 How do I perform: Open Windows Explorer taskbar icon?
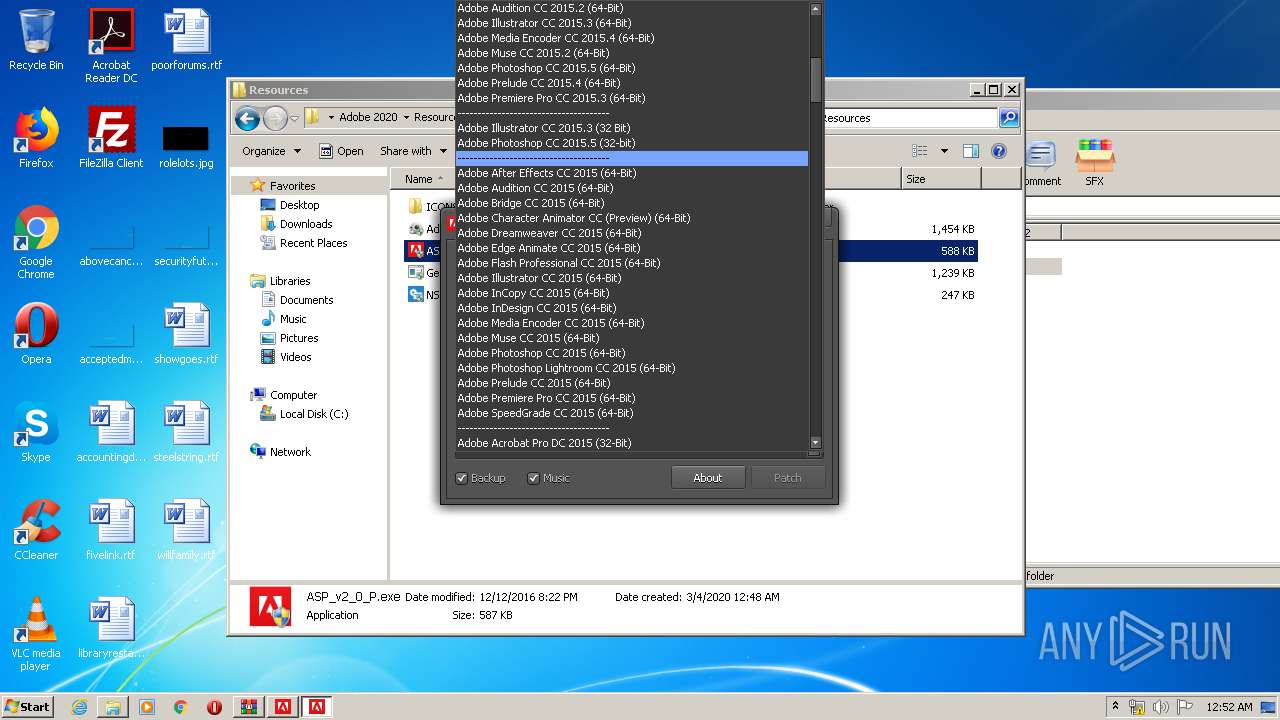[x=113, y=707]
